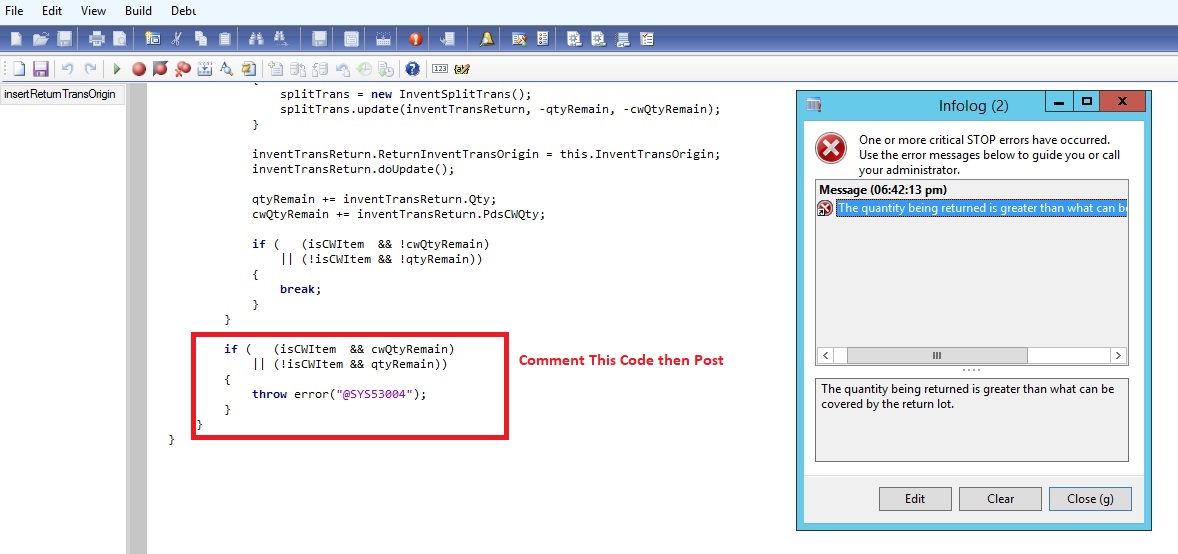Click the Undo arrow in editor toolbar
Image resolution: width=1178 pixels, height=554 pixels.
(x=68, y=69)
